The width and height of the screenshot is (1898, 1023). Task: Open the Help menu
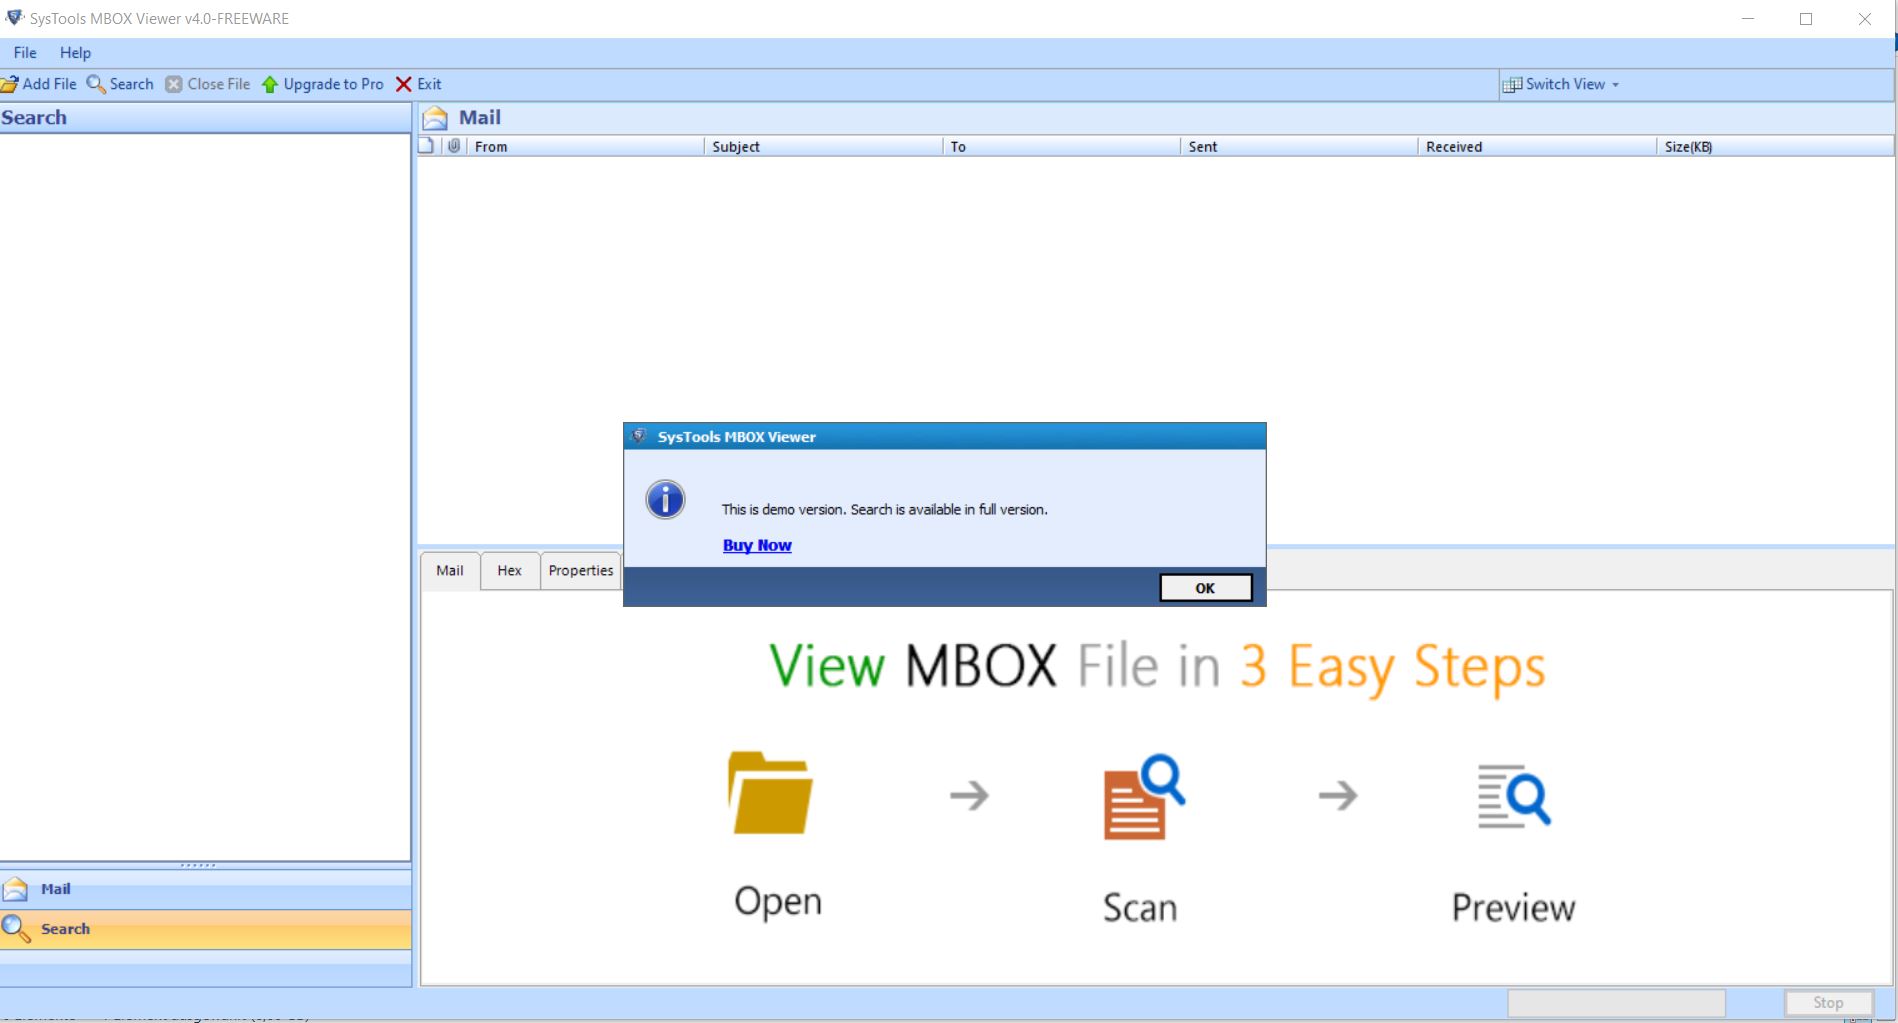tap(75, 53)
